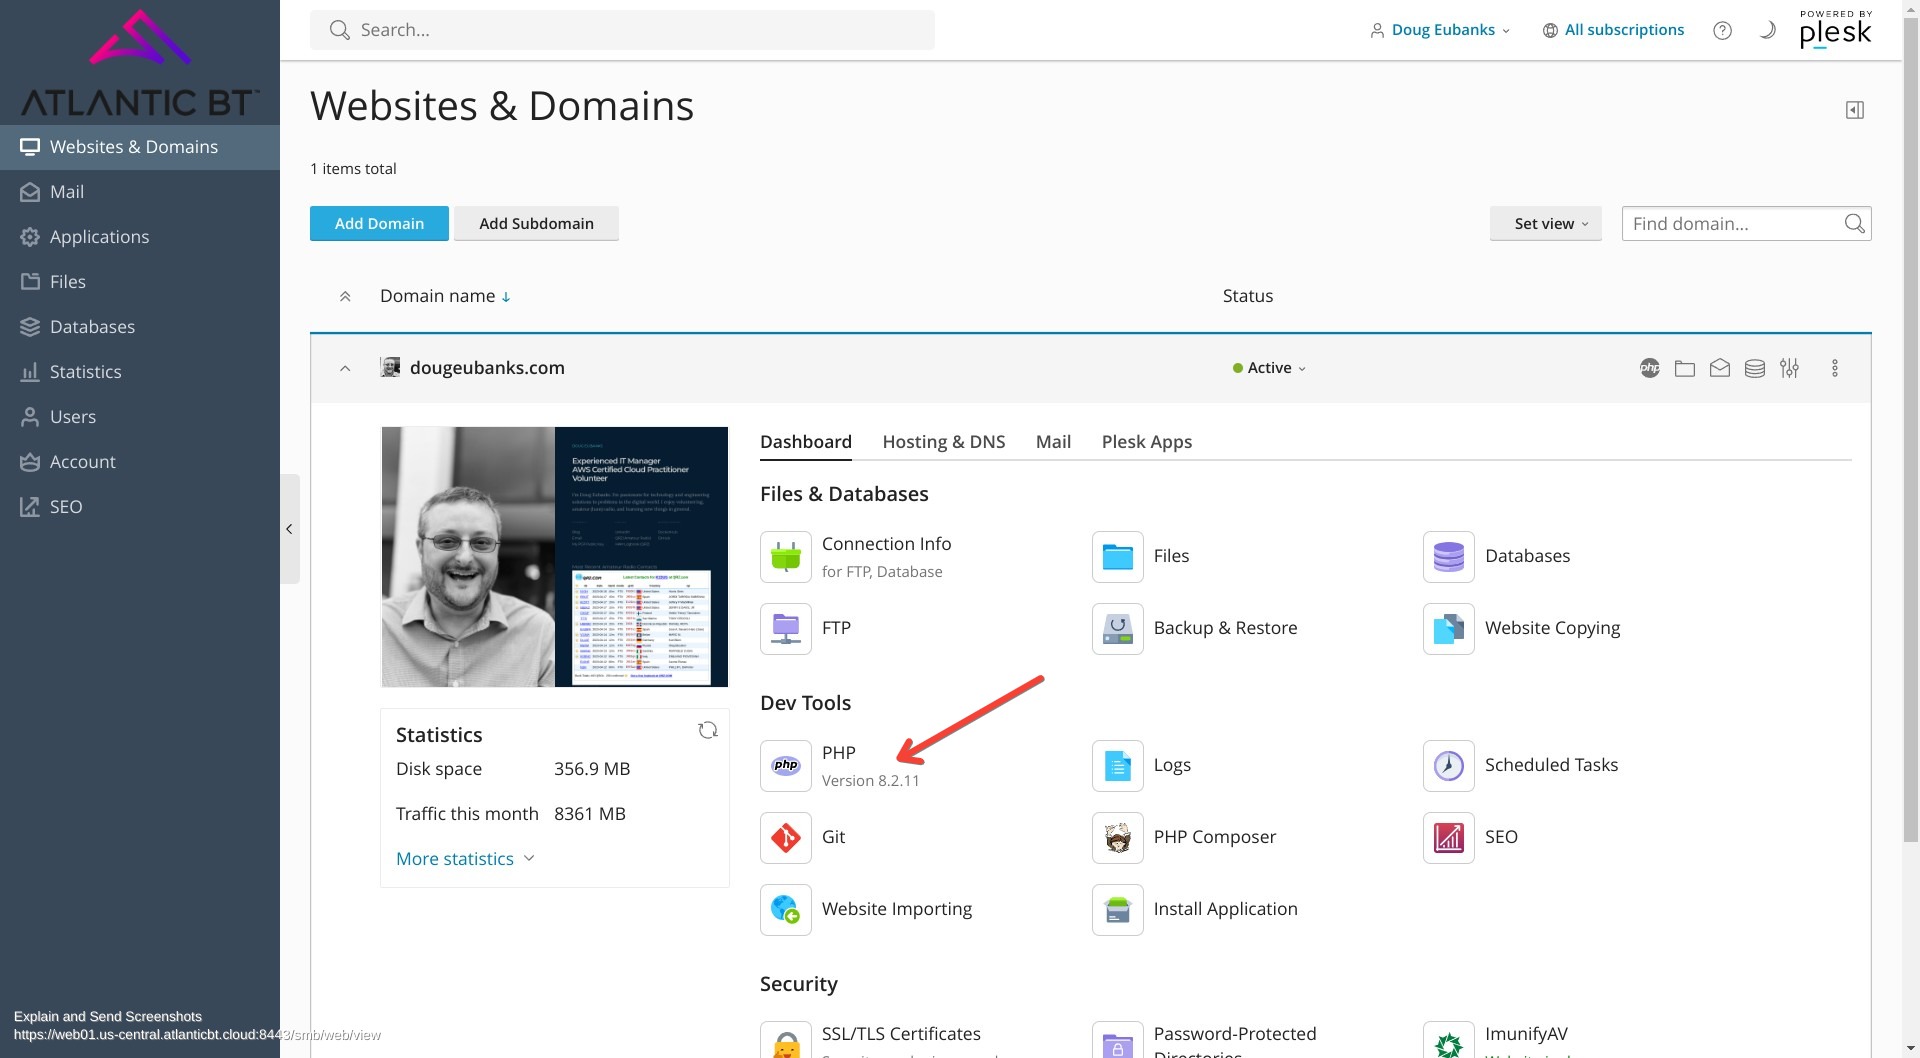The width and height of the screenshot is (1920, 1058).
Task: Open the PHP settings icon in Dev Tools
Action: (x=785, y=766)
